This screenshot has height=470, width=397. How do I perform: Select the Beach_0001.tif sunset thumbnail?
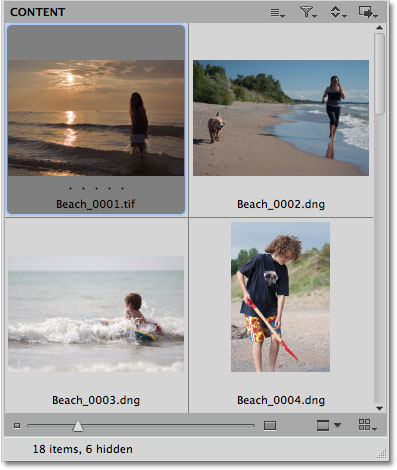[x=96, y=118]
